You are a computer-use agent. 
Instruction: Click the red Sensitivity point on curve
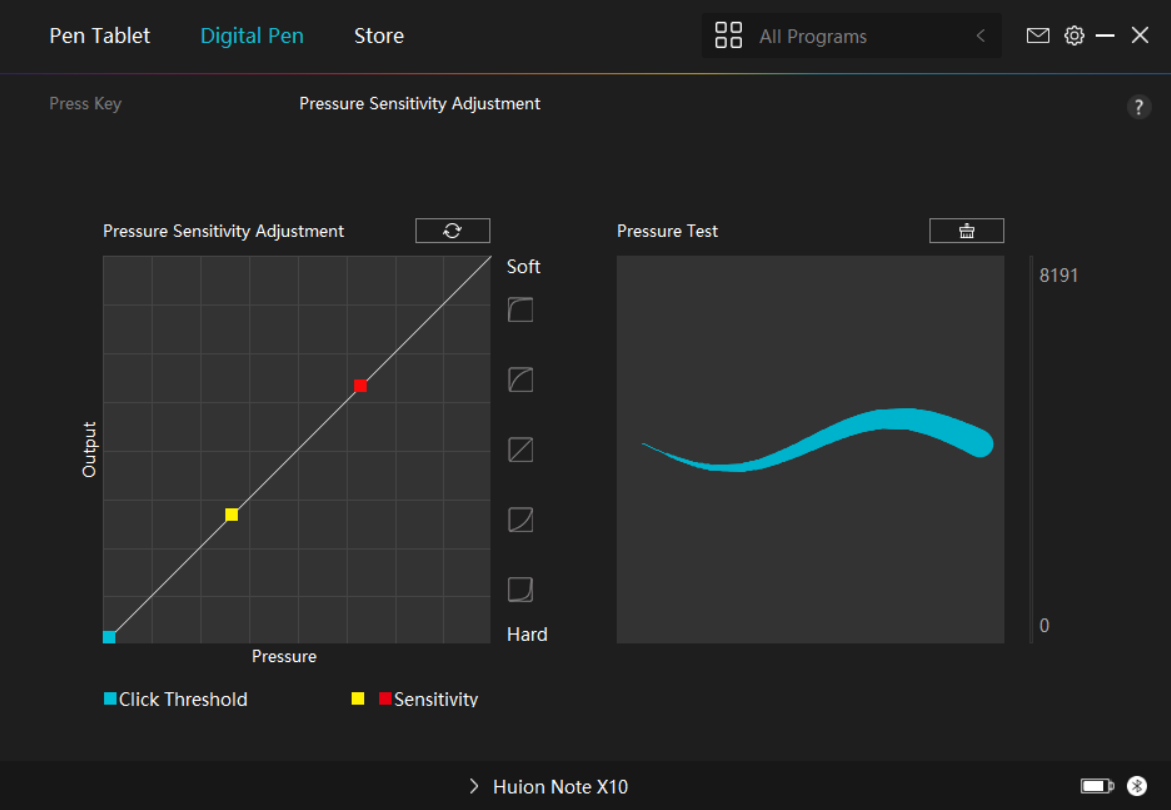coord(360,386)
